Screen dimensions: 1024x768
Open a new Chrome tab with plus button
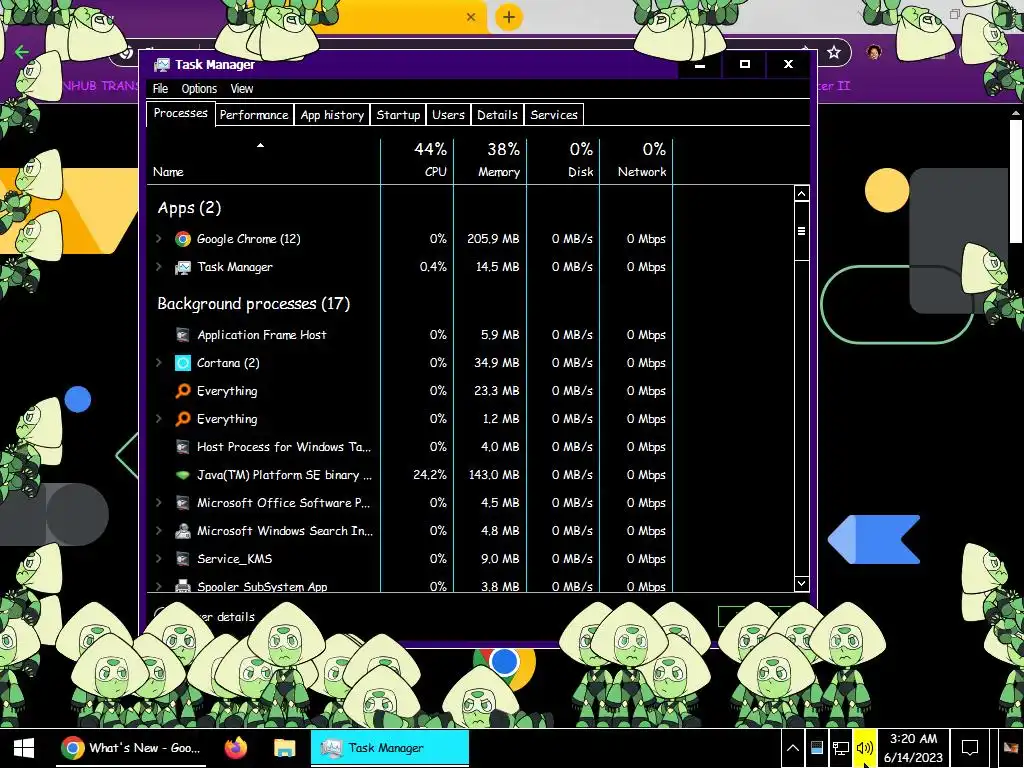(x=509, y=17)
